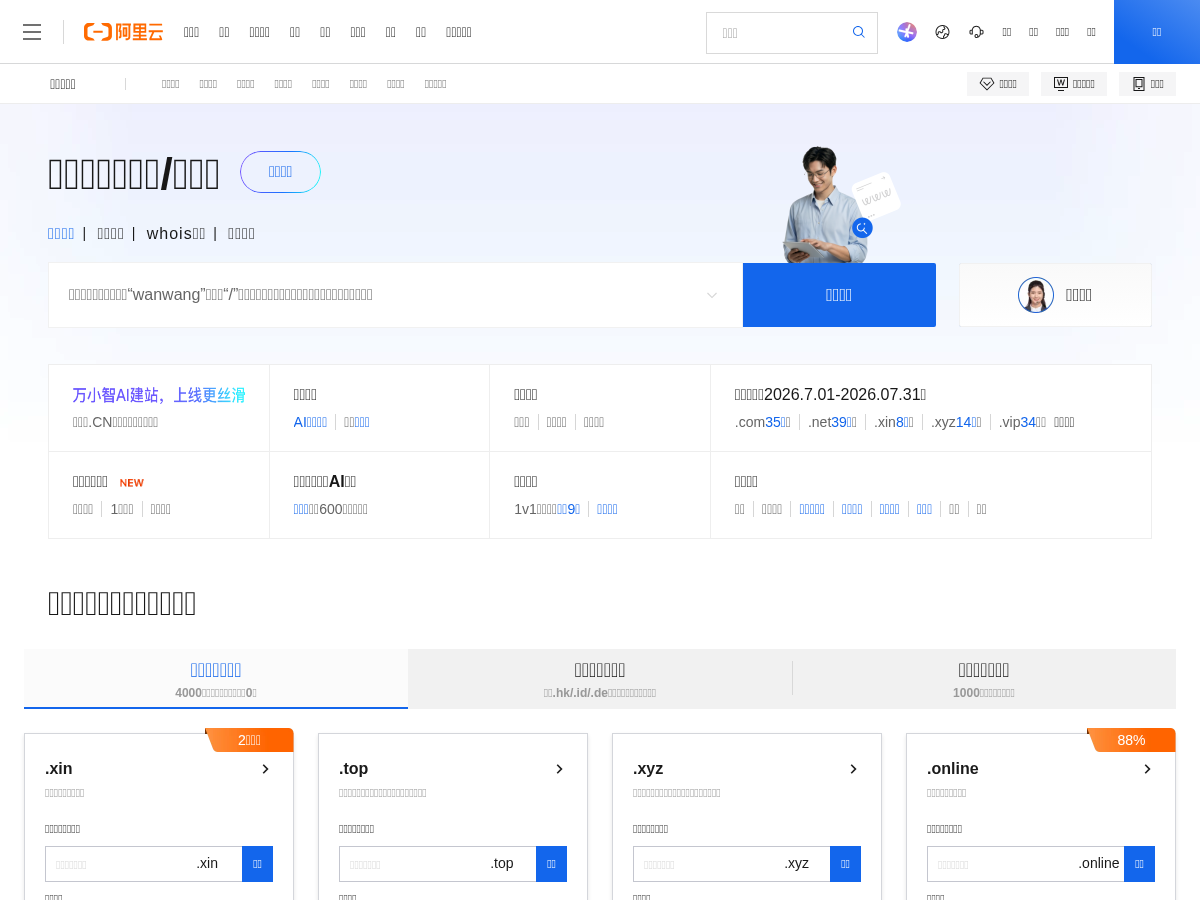Screen dimensions: 1200x900
Task: Click the orange 88% badge on .online card
Action: [1131, 740]
